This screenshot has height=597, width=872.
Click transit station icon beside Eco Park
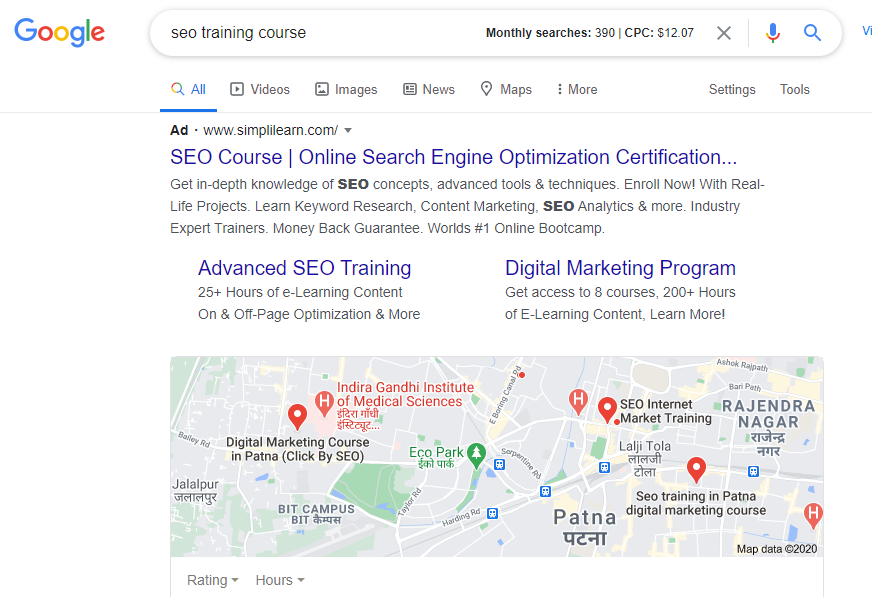pyautogui.click(x=499, y=464)
